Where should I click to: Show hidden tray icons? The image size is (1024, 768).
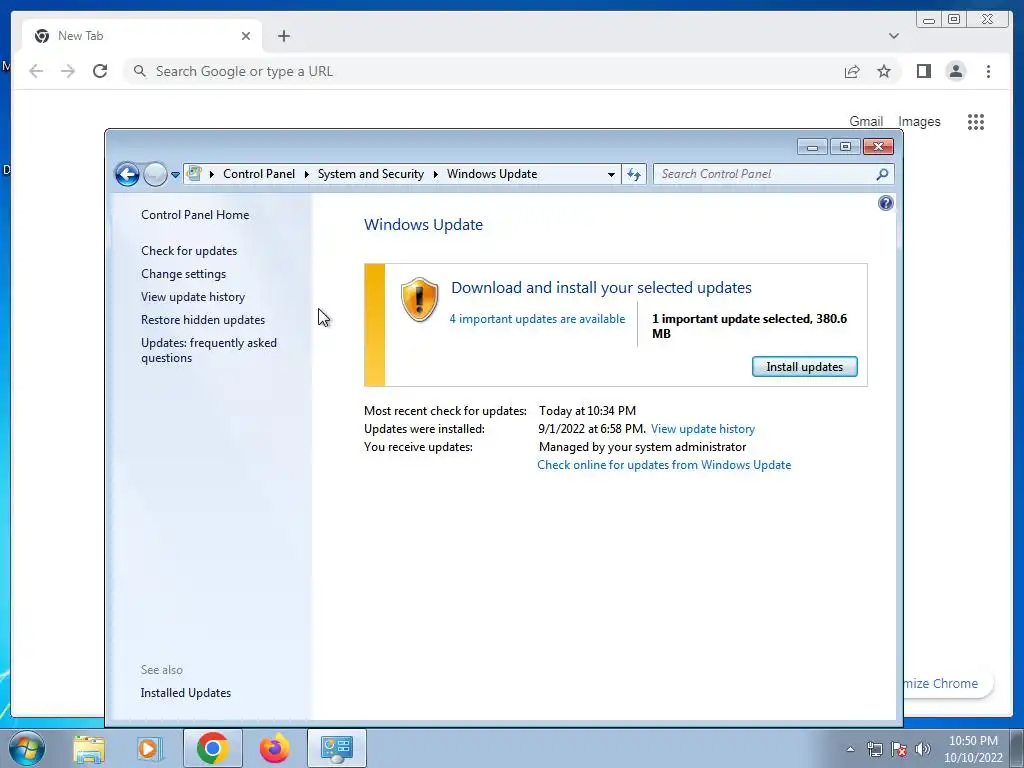coord(850,750)
